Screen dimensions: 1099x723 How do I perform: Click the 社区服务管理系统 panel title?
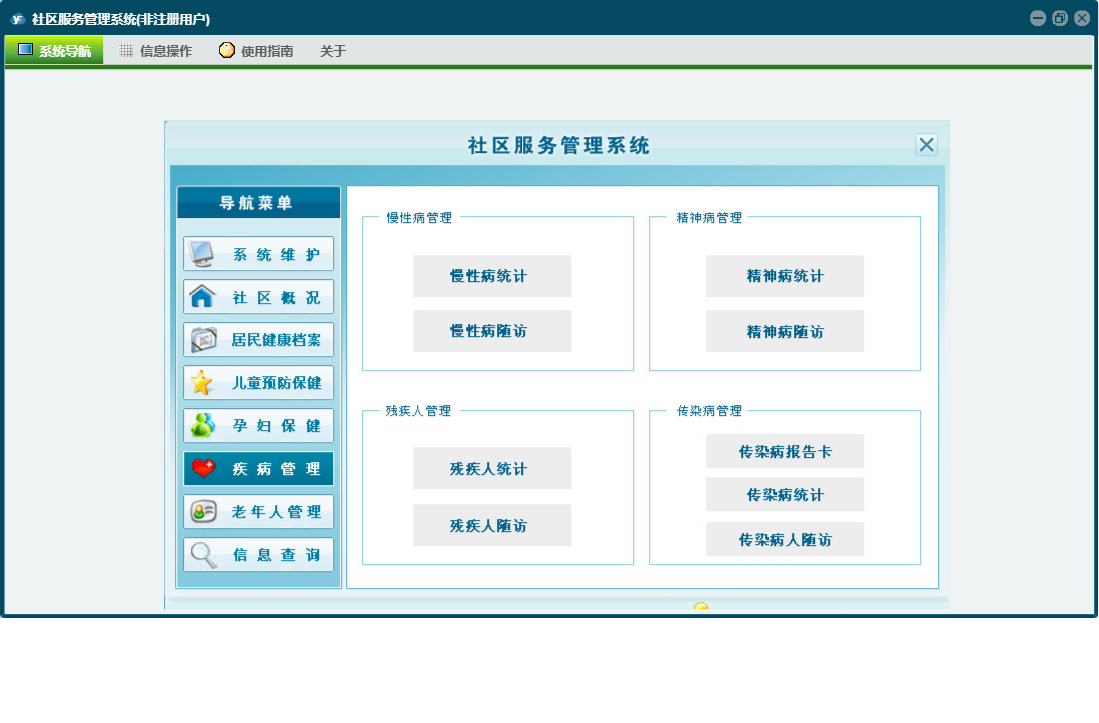click(559, 145)
